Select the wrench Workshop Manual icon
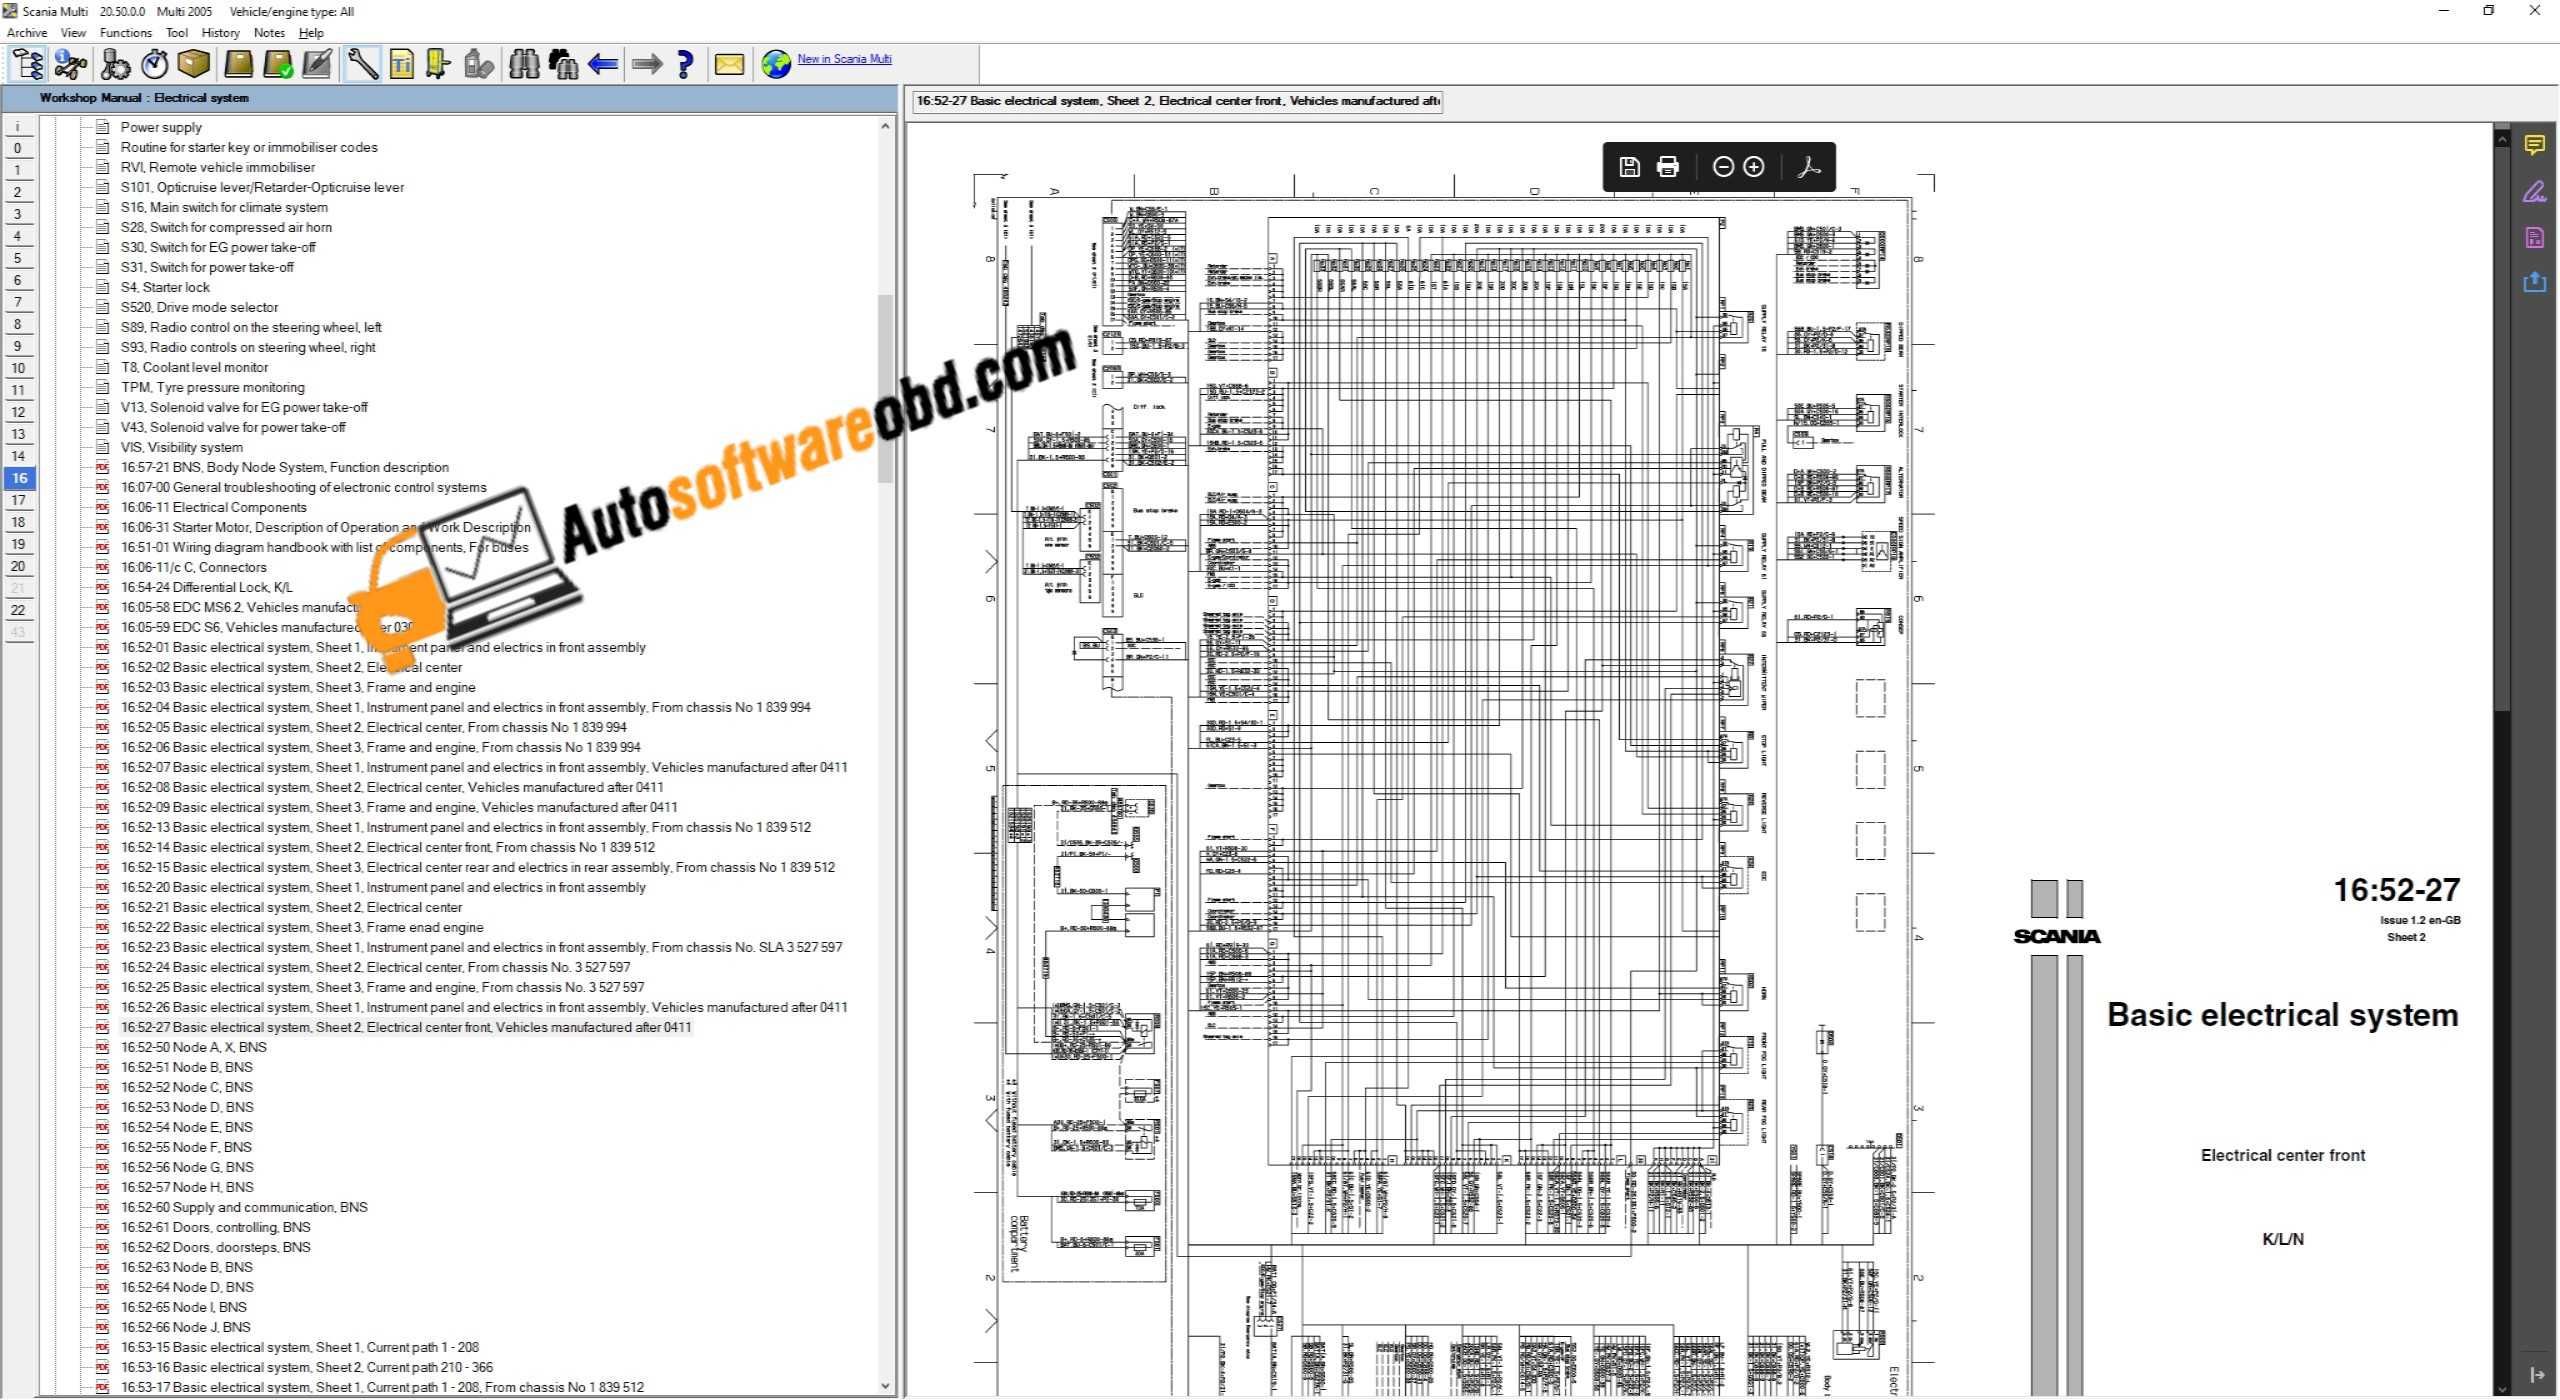Screen dimensions: 2560x1400 click(362, 64)
